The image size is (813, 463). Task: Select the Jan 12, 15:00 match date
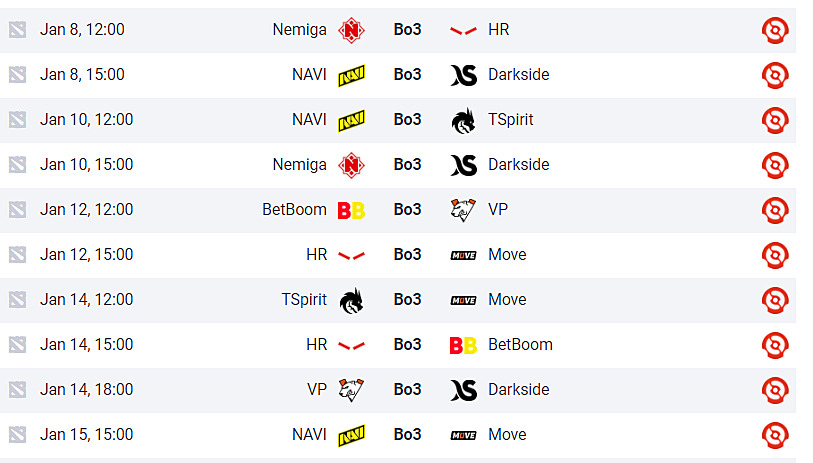click(86, 255)
